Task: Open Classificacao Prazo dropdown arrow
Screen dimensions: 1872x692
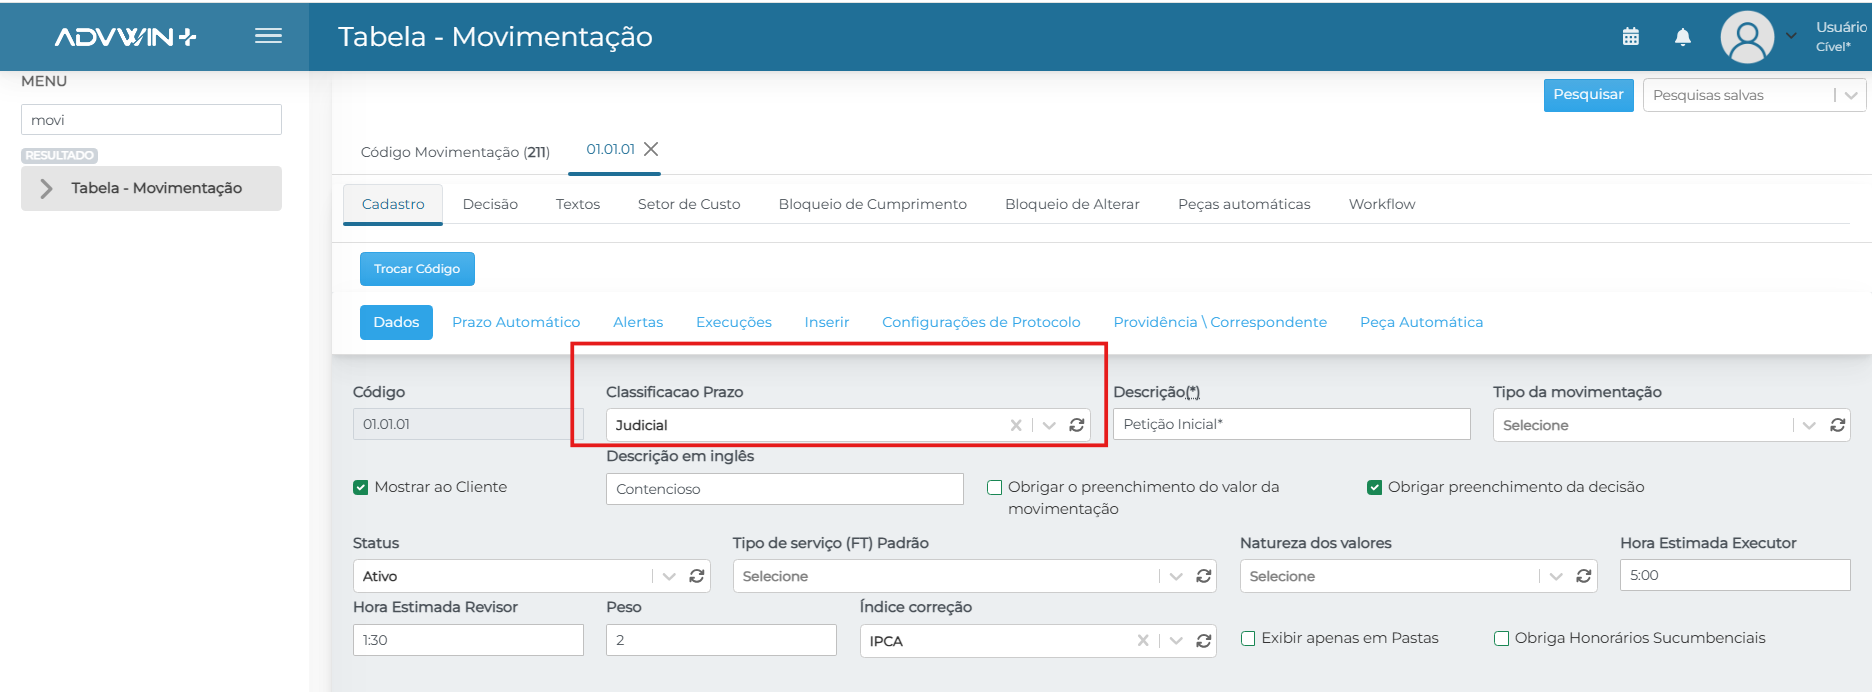Action: tap(1049, 425)
